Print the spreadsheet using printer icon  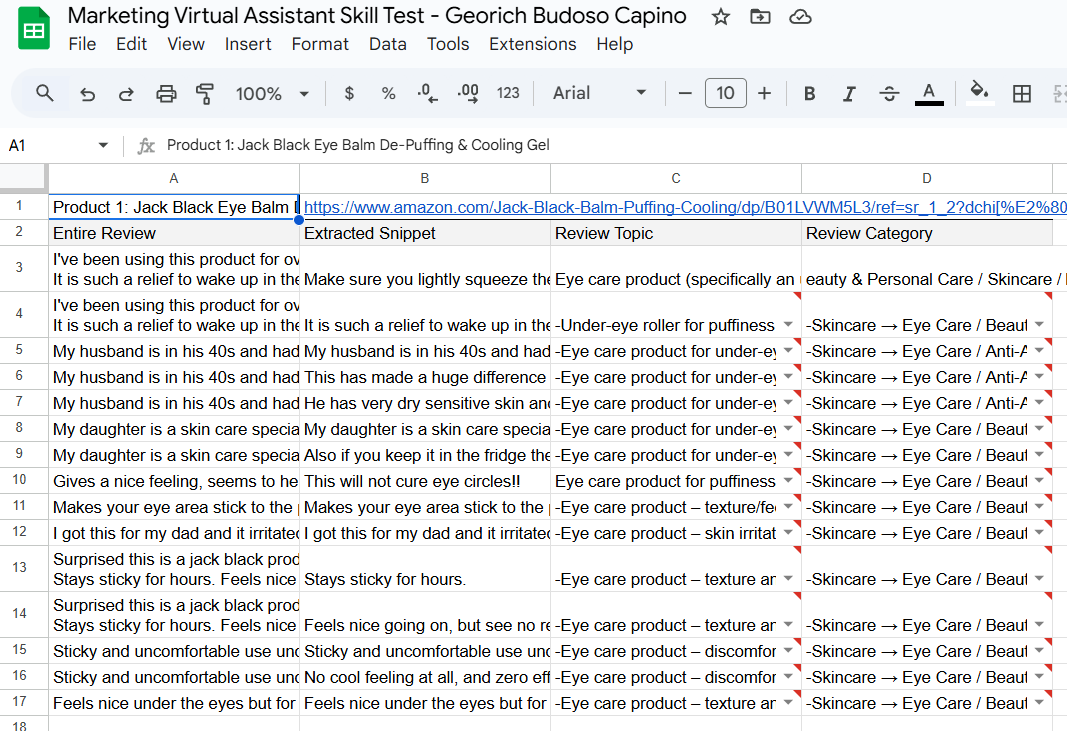pyautogui.click(x=166, y=94)
